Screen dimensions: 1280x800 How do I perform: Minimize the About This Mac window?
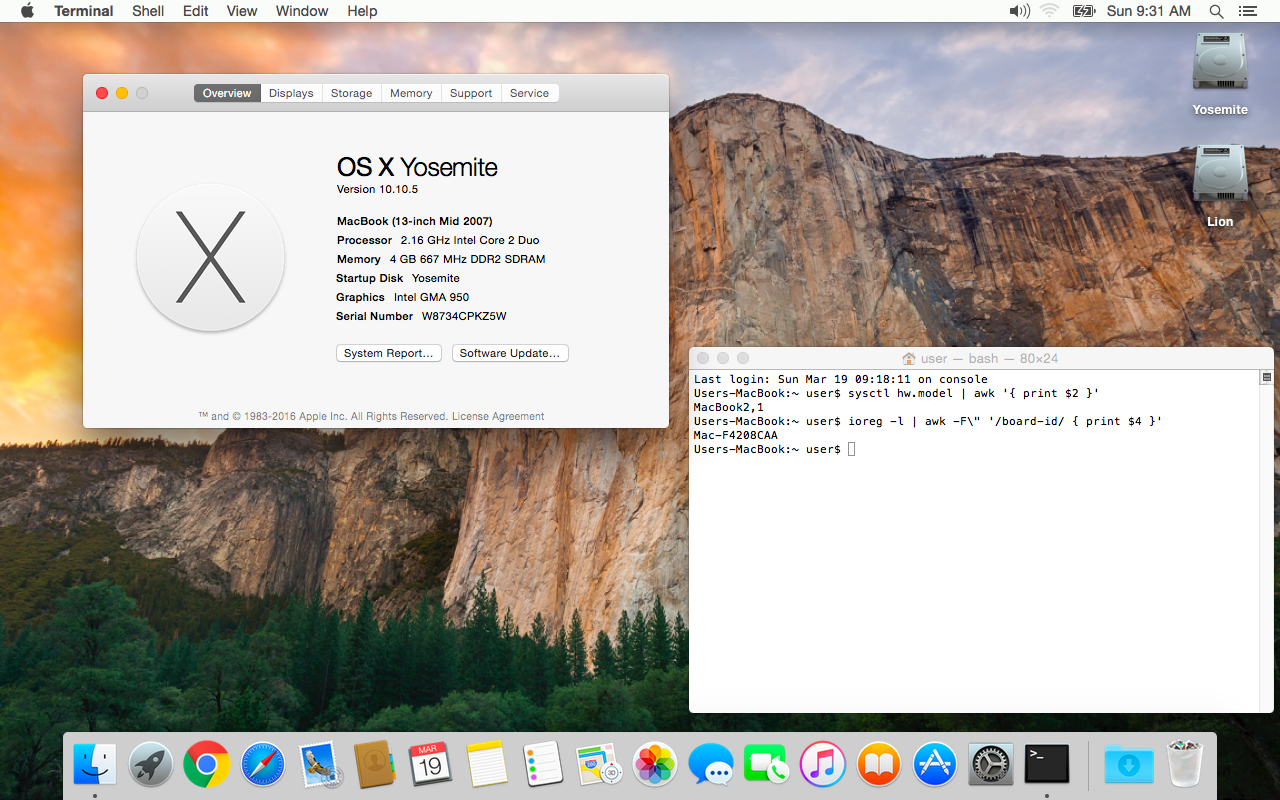pyautogui.click(x=122, y=93)
